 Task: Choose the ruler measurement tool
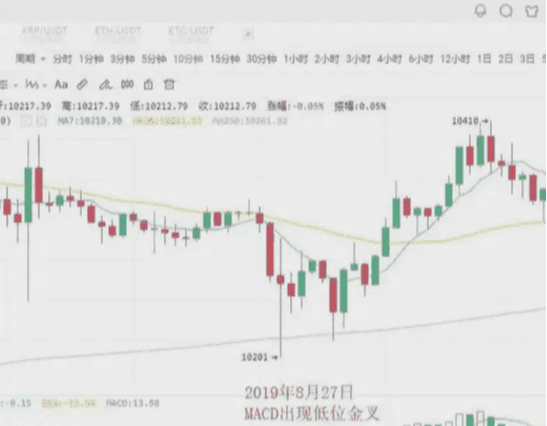[x=82, y=85]
